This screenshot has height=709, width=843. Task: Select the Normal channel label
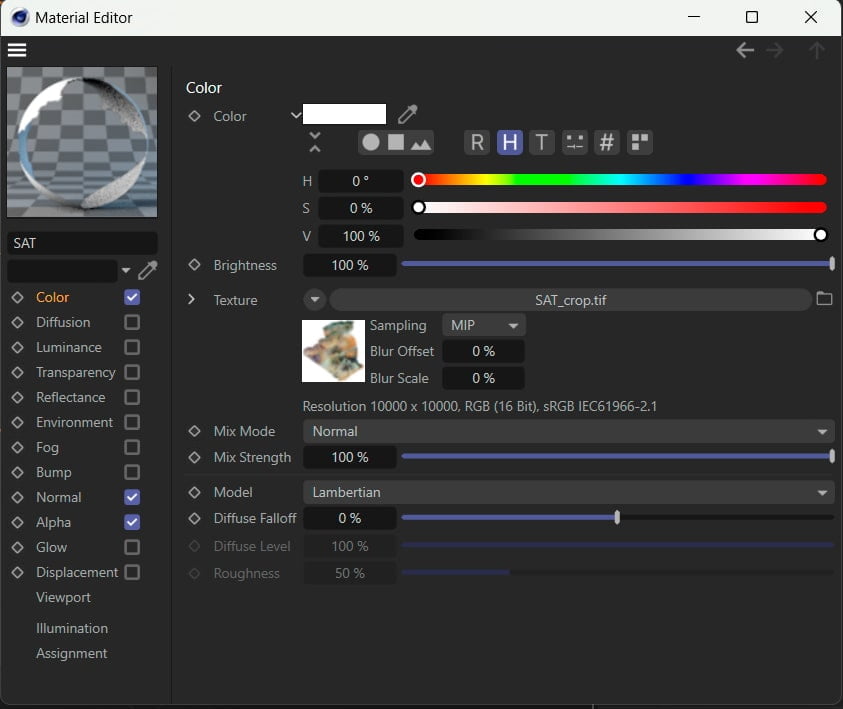[59, 497]
